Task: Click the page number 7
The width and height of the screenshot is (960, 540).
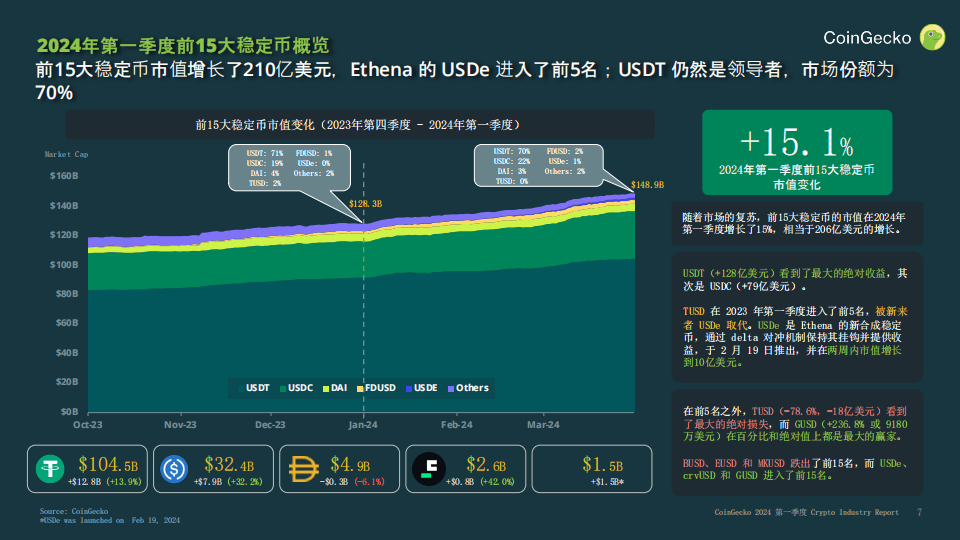Action: click(919, 512)
